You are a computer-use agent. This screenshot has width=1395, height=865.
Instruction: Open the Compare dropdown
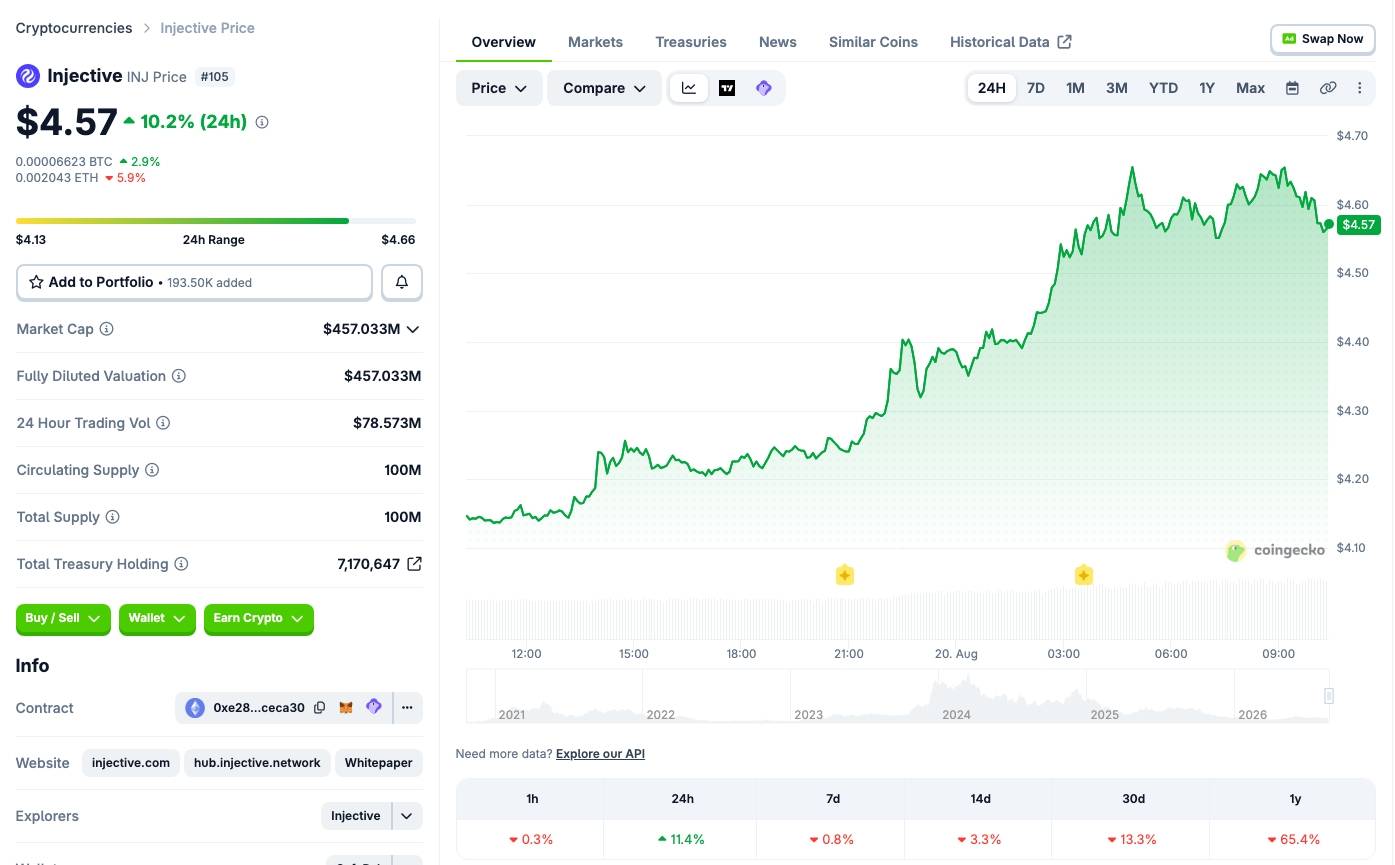(x=604, y=88)
